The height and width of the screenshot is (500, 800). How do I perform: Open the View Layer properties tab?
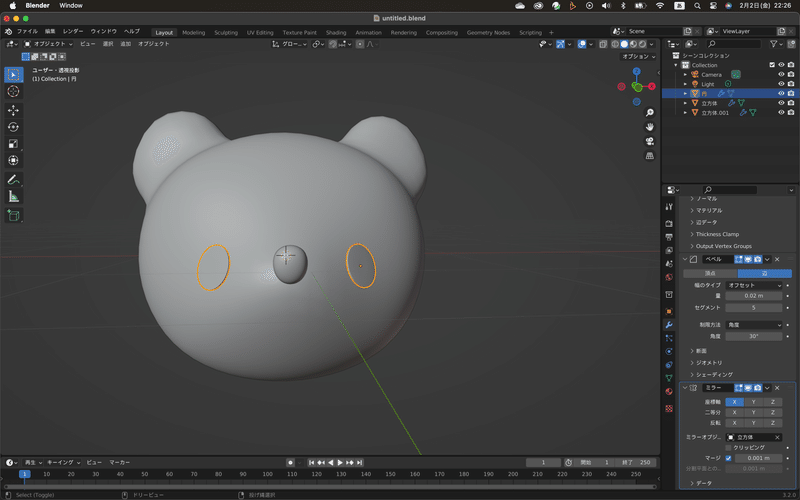(x=669, y=251)
